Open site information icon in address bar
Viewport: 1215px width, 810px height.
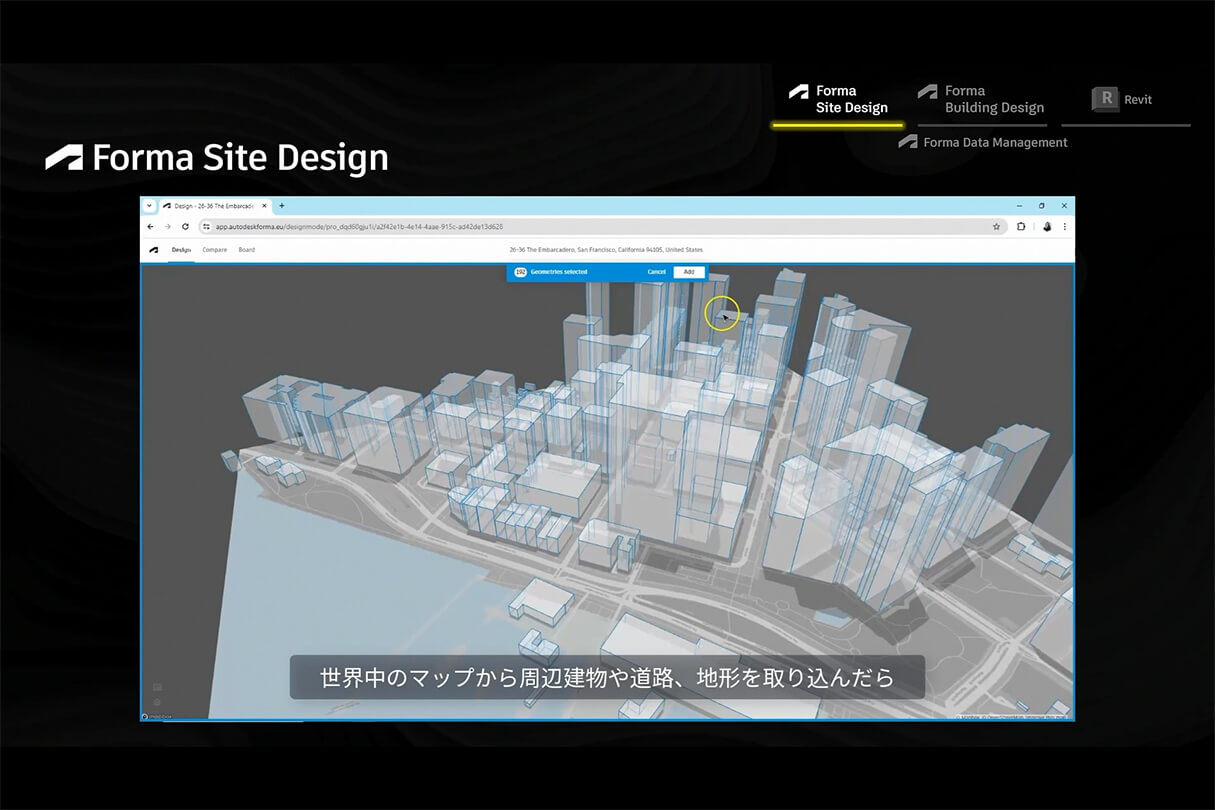coord(207,227)
